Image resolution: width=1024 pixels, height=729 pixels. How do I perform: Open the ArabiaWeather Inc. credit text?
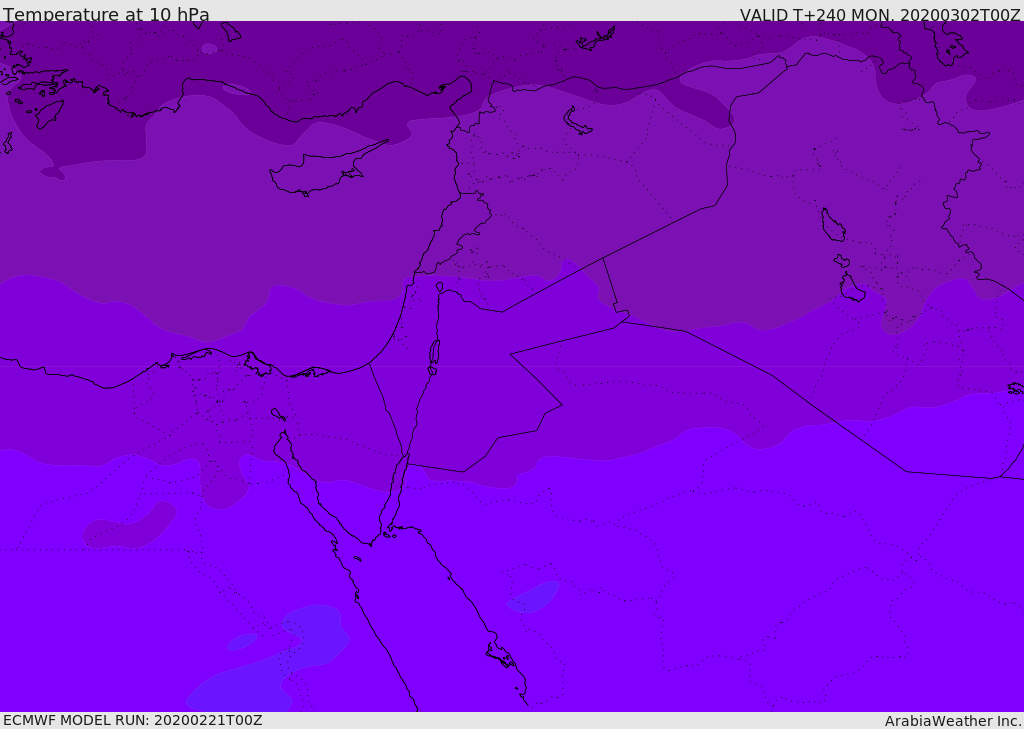click(x=953, y=721)
